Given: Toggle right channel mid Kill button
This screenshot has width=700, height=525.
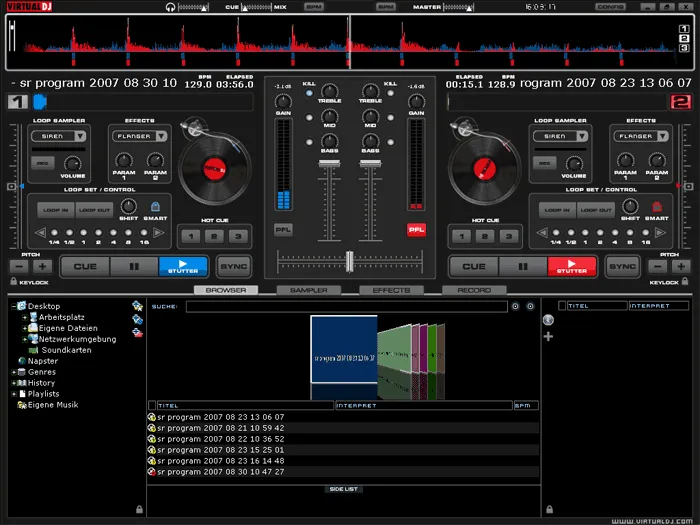Looking at the screenshot, I should pyautogui.click(x=391, y=118).
